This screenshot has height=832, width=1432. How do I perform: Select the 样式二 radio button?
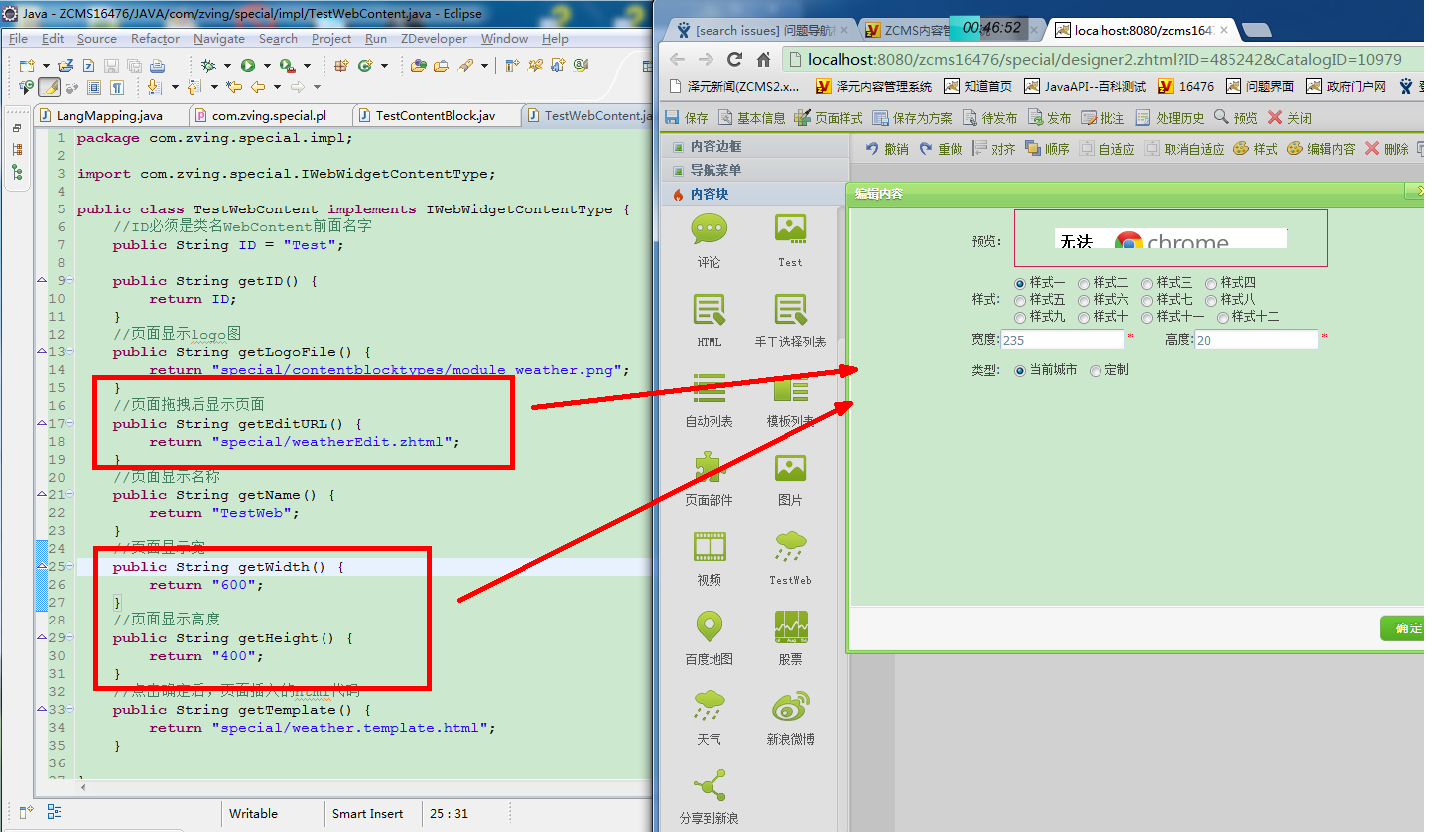point(1084,284)
